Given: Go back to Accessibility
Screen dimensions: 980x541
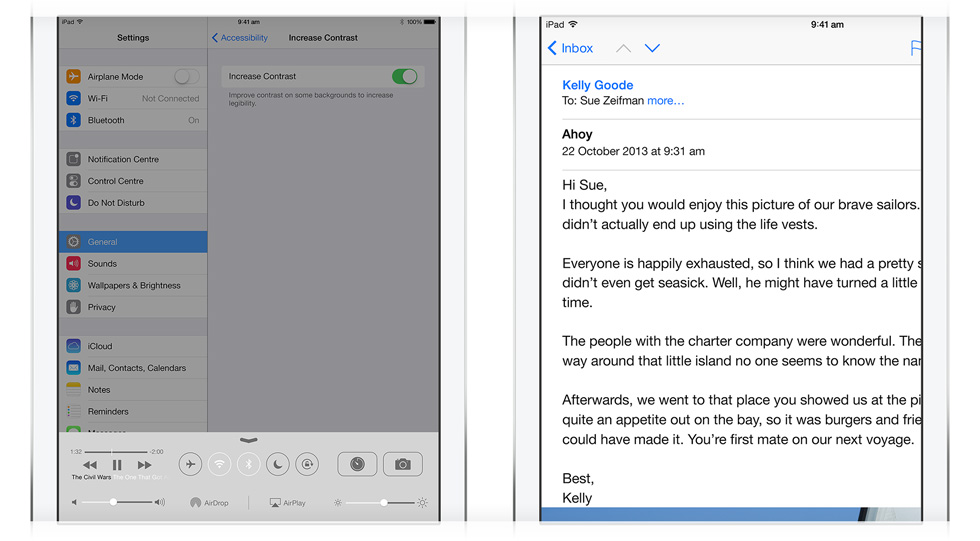Looking at the screenshot, I should 240,38.
